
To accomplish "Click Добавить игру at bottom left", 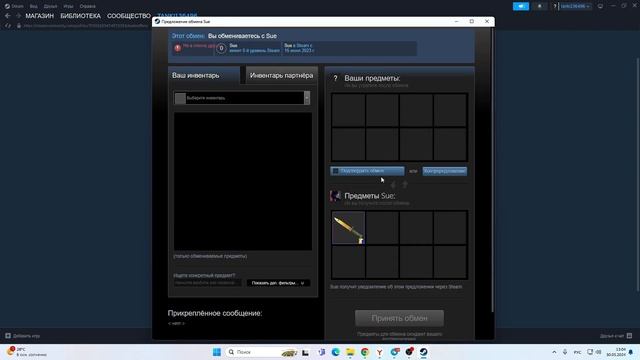I will coord(23,336).
